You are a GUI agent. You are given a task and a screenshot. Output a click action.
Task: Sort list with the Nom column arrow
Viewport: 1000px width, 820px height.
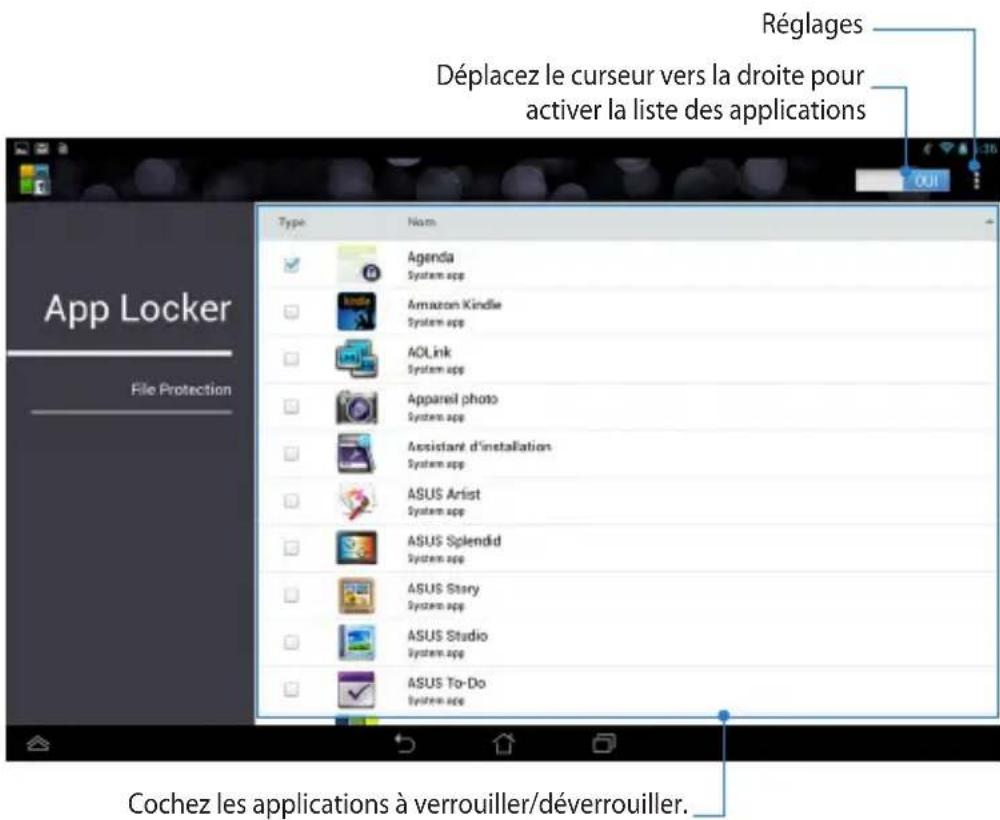[x=989, y=223]
